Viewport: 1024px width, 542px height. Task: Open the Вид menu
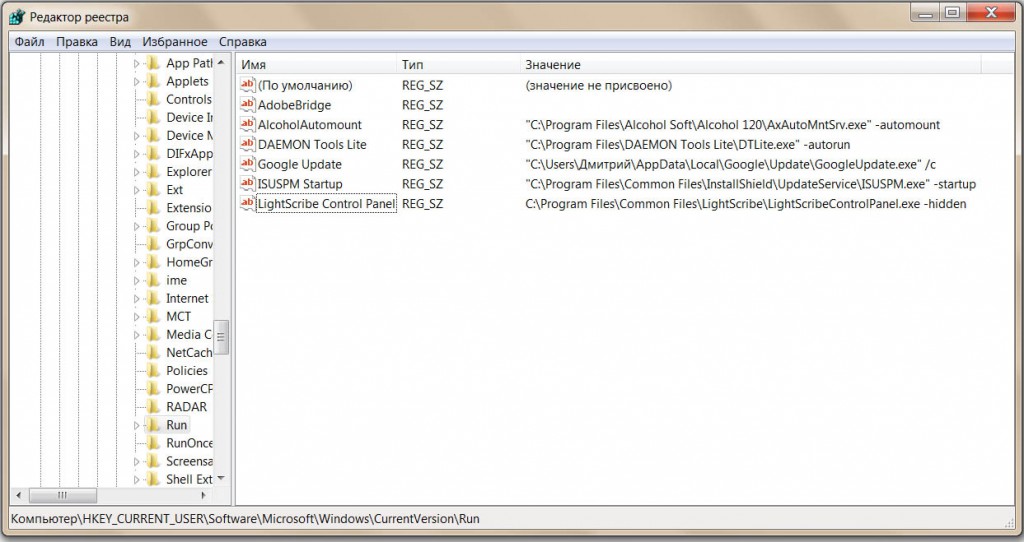[x=120, y=42]
